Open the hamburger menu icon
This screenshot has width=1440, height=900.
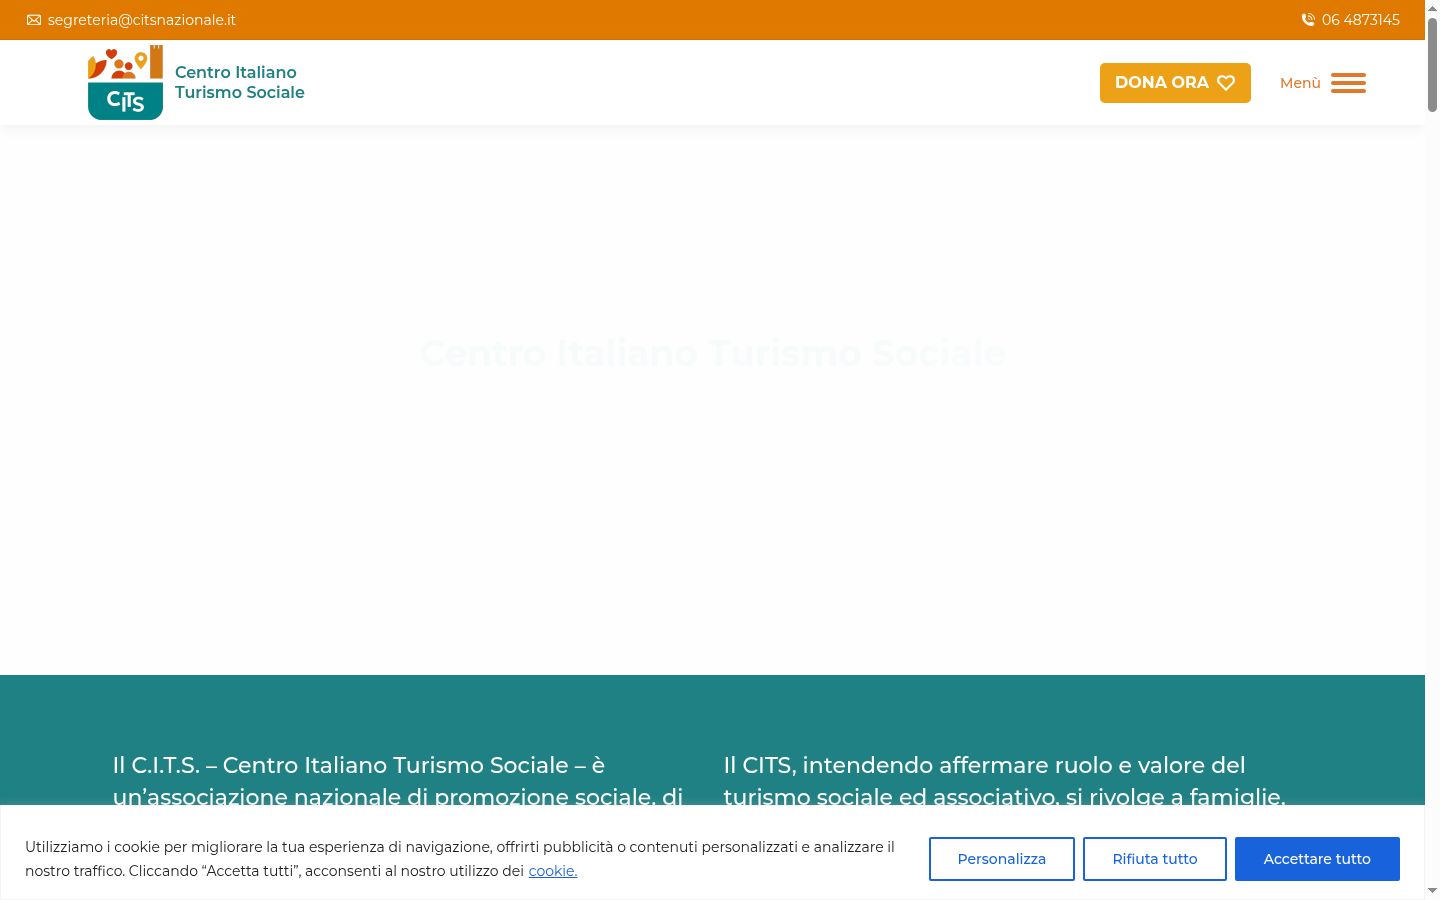pyautogui.click(x=1348, y=83)
